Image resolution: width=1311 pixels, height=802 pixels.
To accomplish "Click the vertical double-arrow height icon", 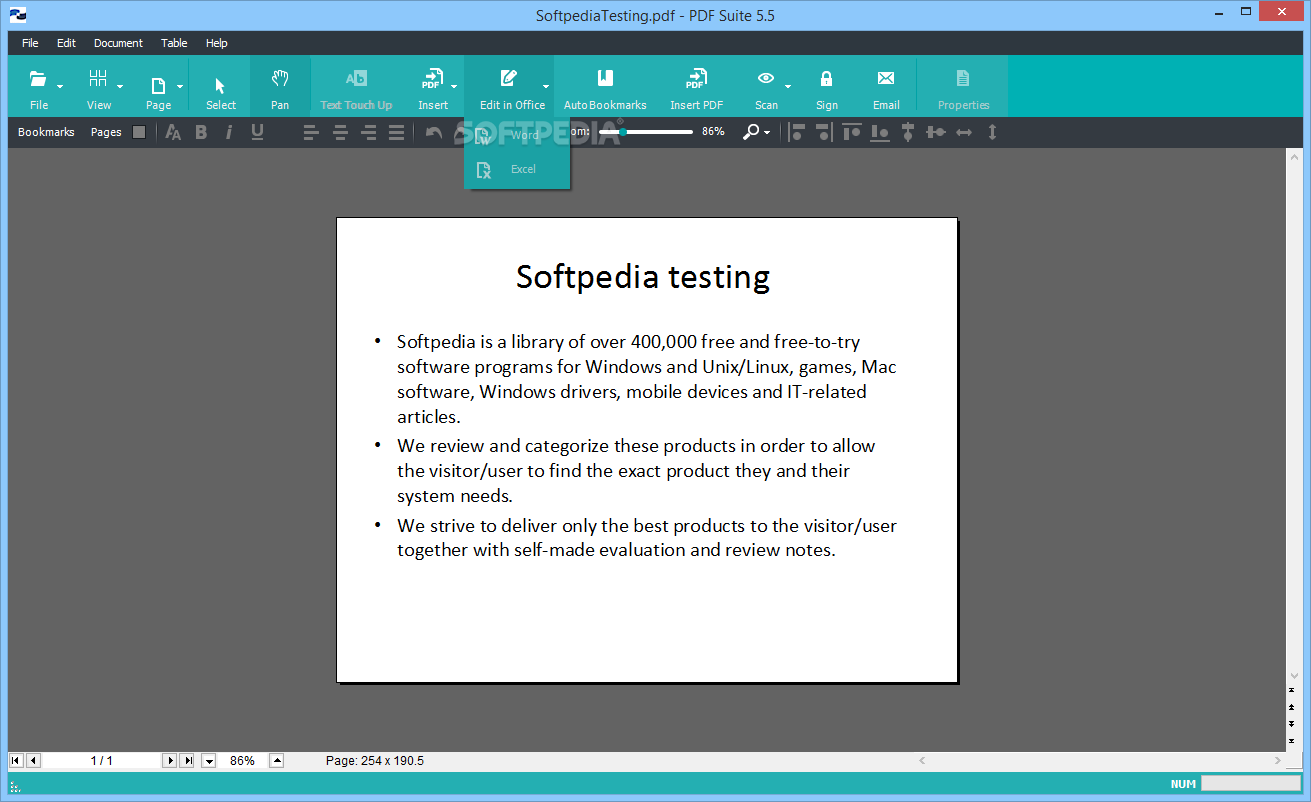I will click(992, 132).
